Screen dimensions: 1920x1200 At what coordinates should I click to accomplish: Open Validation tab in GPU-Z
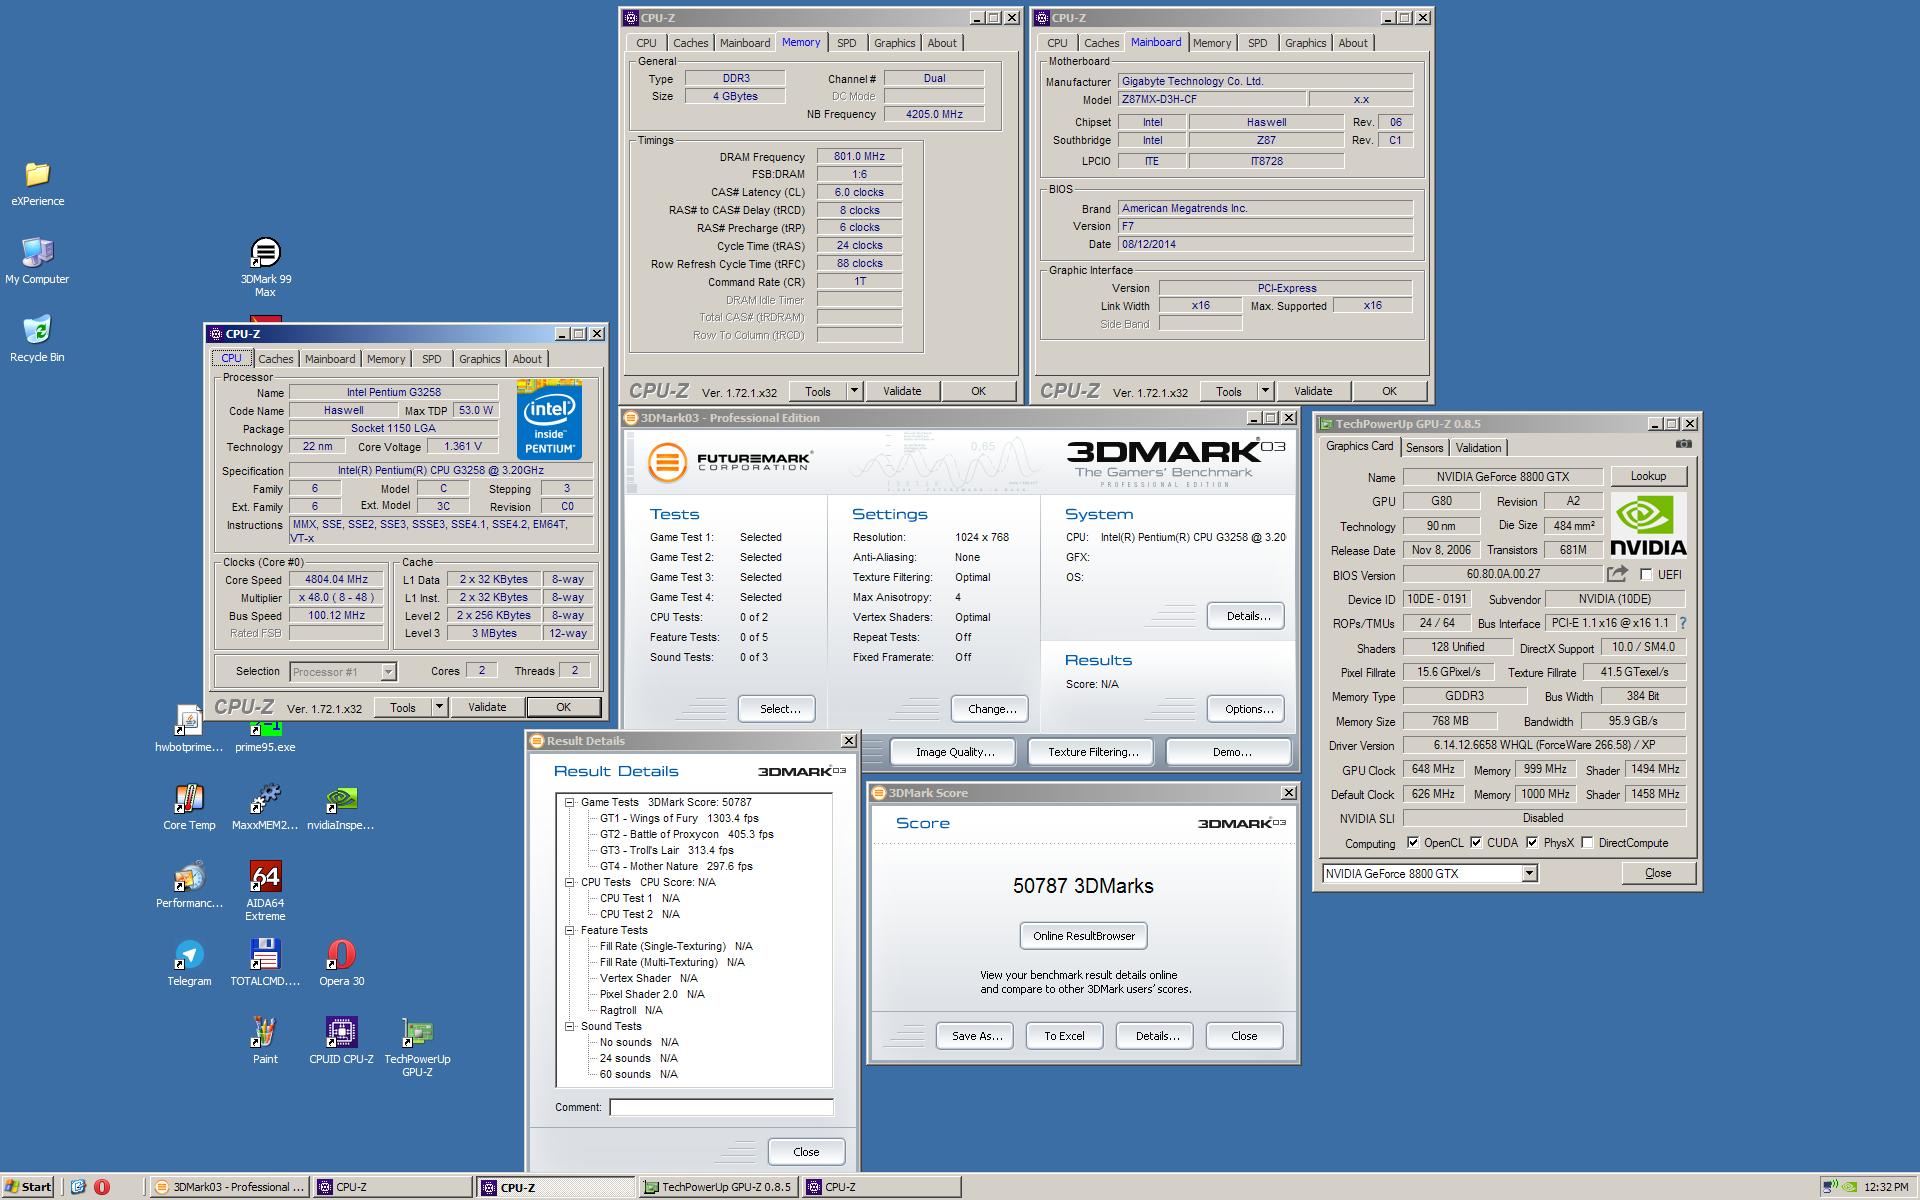[1478, 448]
